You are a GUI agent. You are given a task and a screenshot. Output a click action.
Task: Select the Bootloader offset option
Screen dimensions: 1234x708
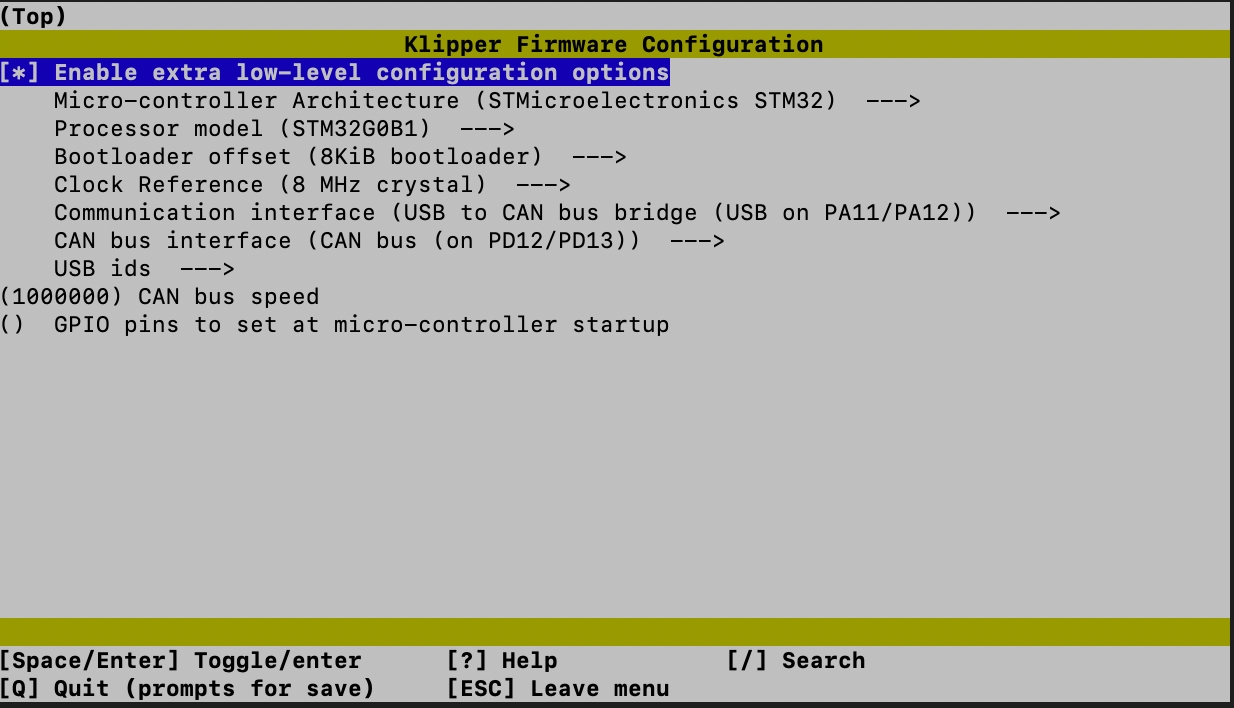click(172, 157)
